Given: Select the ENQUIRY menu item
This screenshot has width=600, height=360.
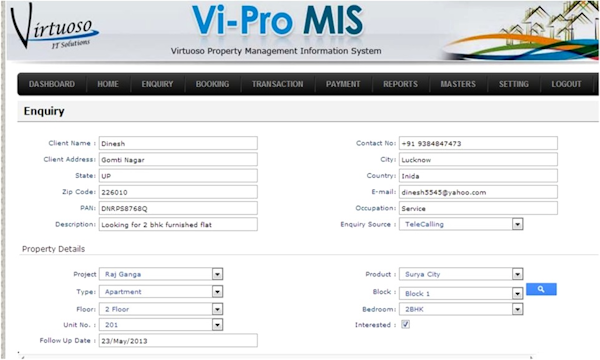Looking at the screenshot, I should [x=157, y=84].
